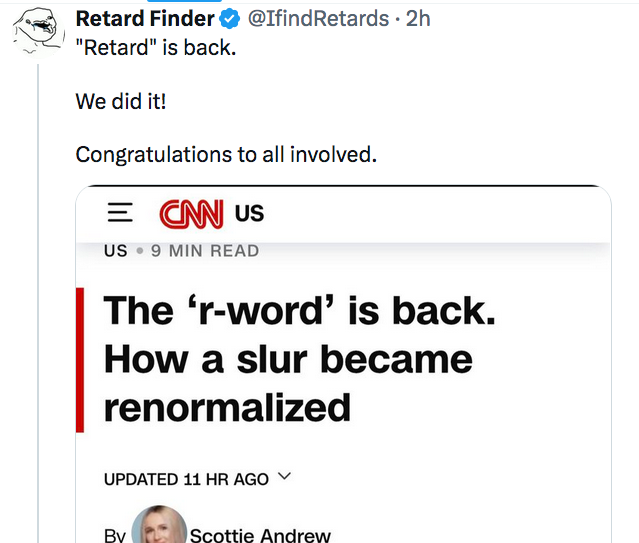Open the tweet author's profile avatar
The width and height of the screenshot is (639, 543).
(x=39, y=33)
